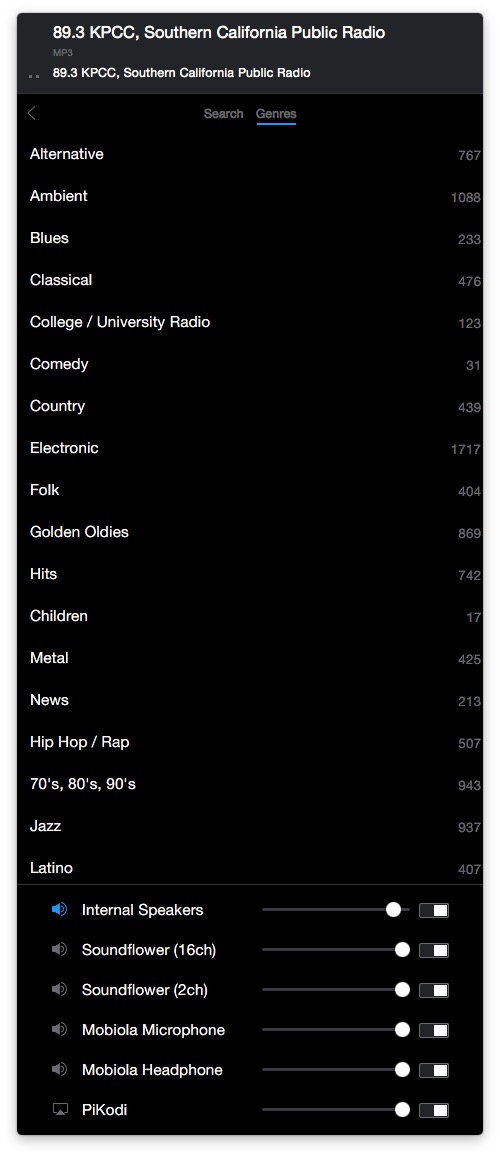Click the Mobiola Headphone speaker icon
This screenshot has width=500, height=1156.
pyautogui.click(x=59, y=1069)
